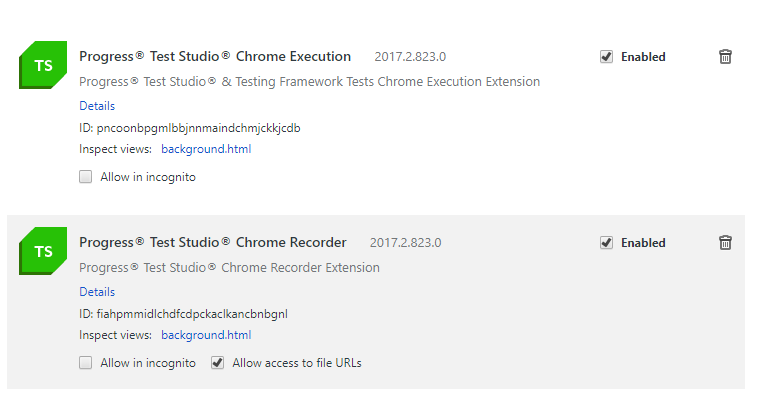Screen dimensions: 757x403
Task: Click the Chrome Recorder Extension description text
Action: tap(229, 268)
